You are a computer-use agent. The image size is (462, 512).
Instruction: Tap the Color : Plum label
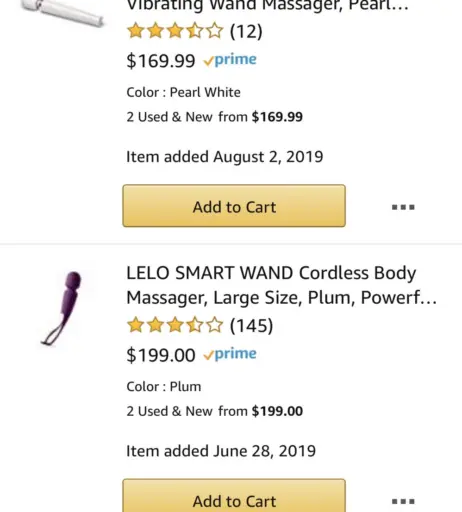(164, 387)
